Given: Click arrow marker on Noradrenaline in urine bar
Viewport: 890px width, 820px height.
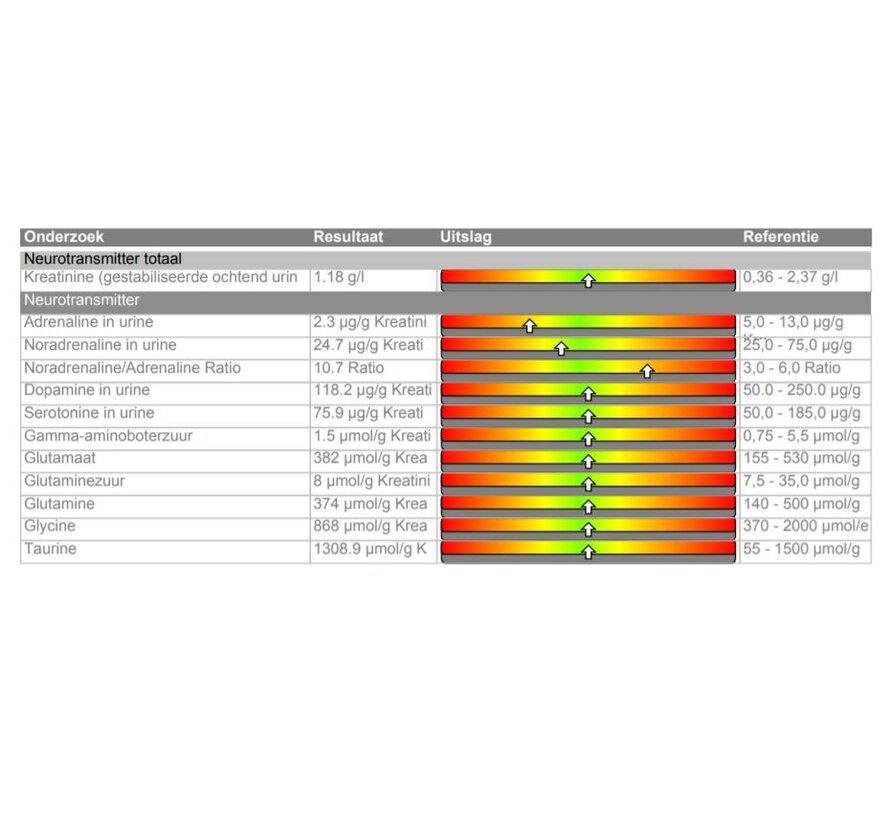Looking at the screenshot, I should [561, 348].
